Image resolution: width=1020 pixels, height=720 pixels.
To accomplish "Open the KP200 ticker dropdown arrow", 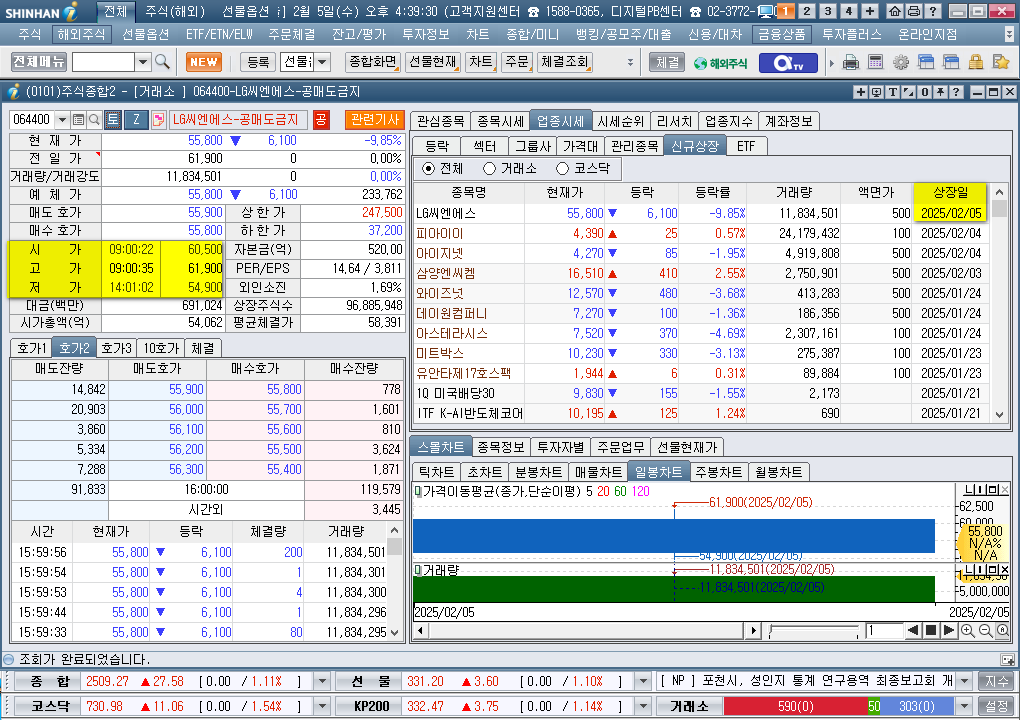I will click(x=643, y=706).
